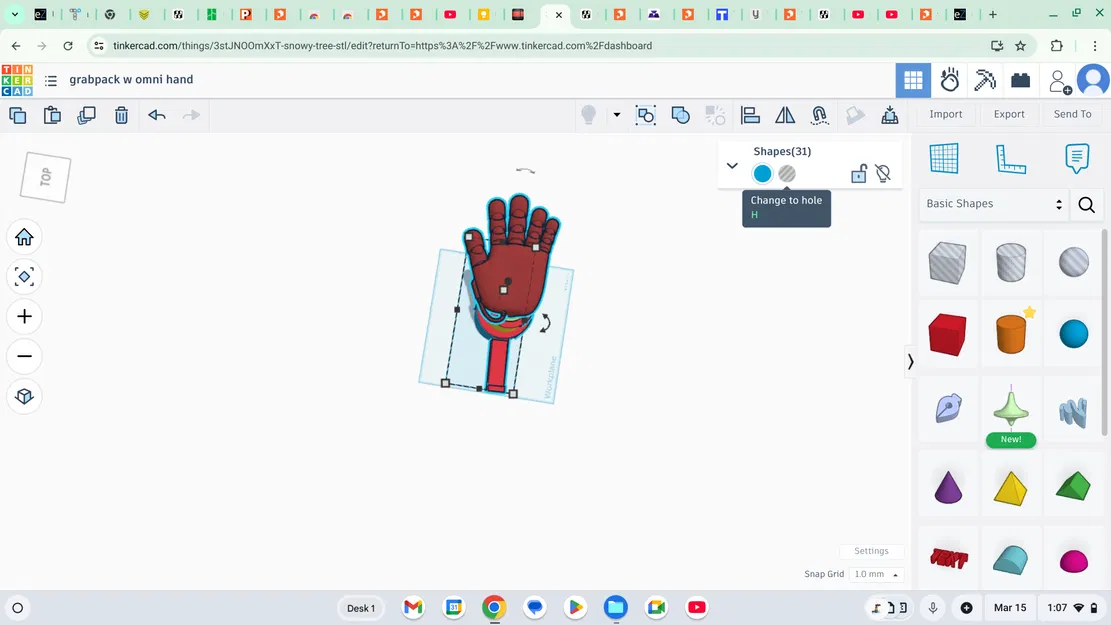Image resolution: width=1111 pixels, height=625 pixels.
Task: Delete the selected shape with the trash icon
Action: [x=121, y=115]
